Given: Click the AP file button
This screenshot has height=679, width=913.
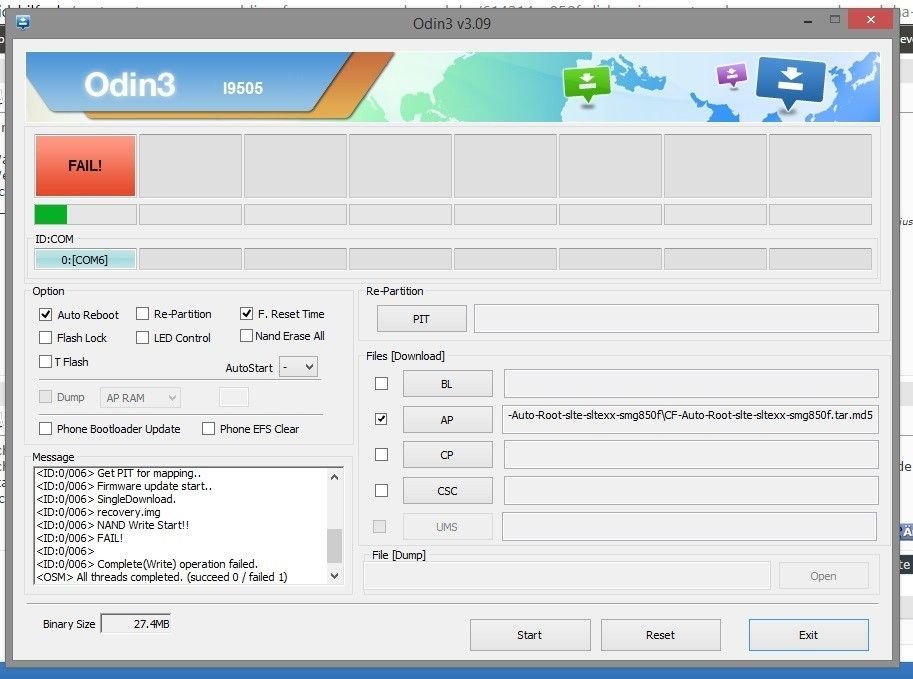Looking at the screenshot, I should [x=447, y=419].
